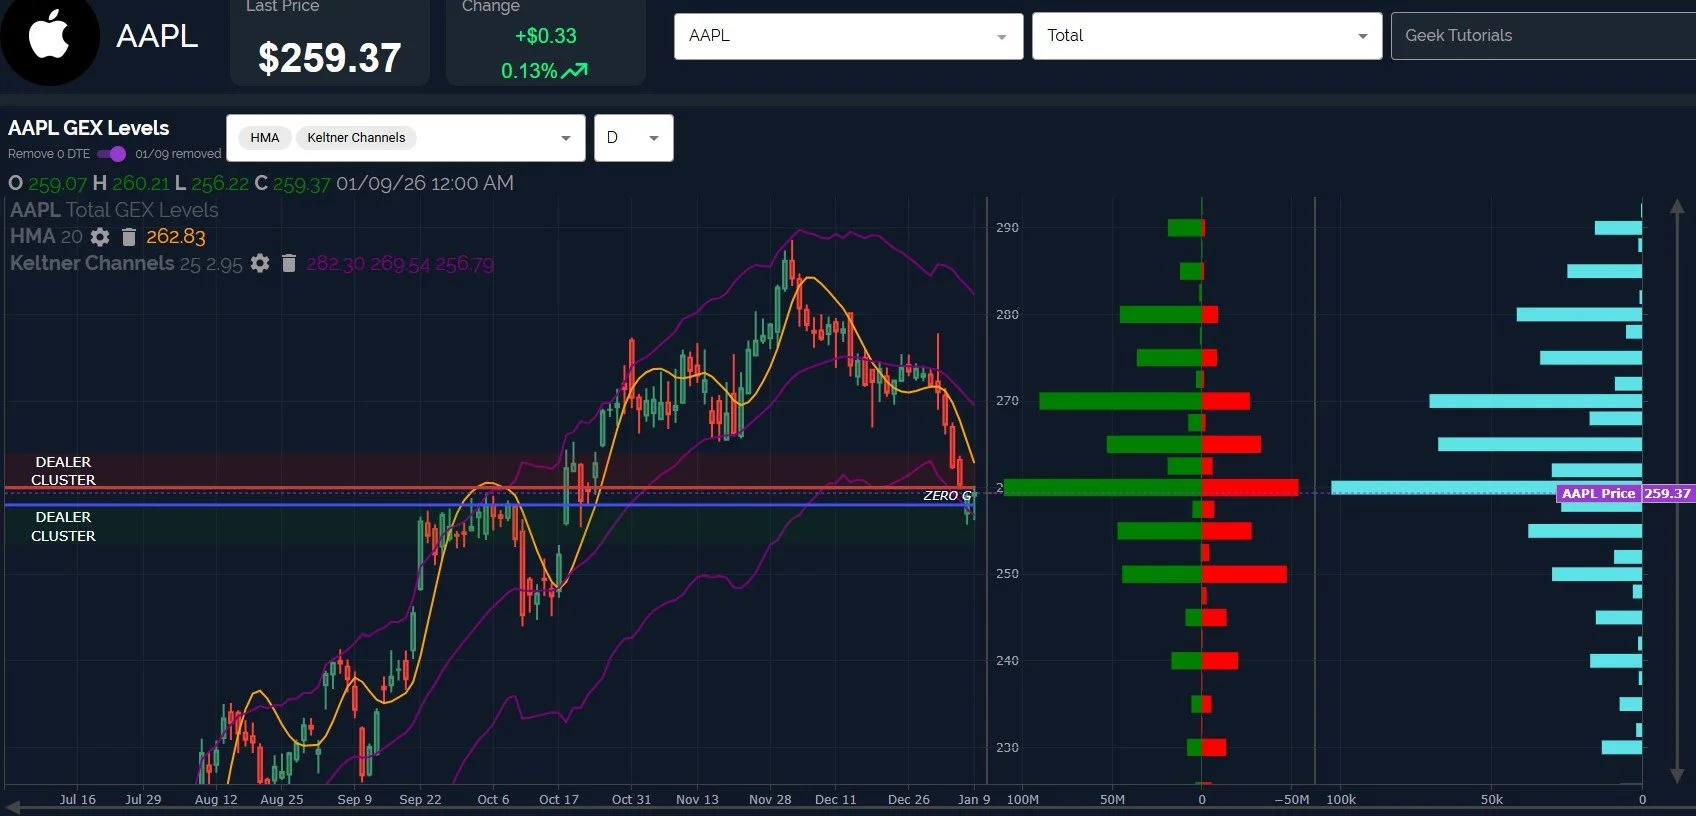Click the HMA value 262.83
The width and height of the screenshot is (1696, 816).
[x=176, y=237]
